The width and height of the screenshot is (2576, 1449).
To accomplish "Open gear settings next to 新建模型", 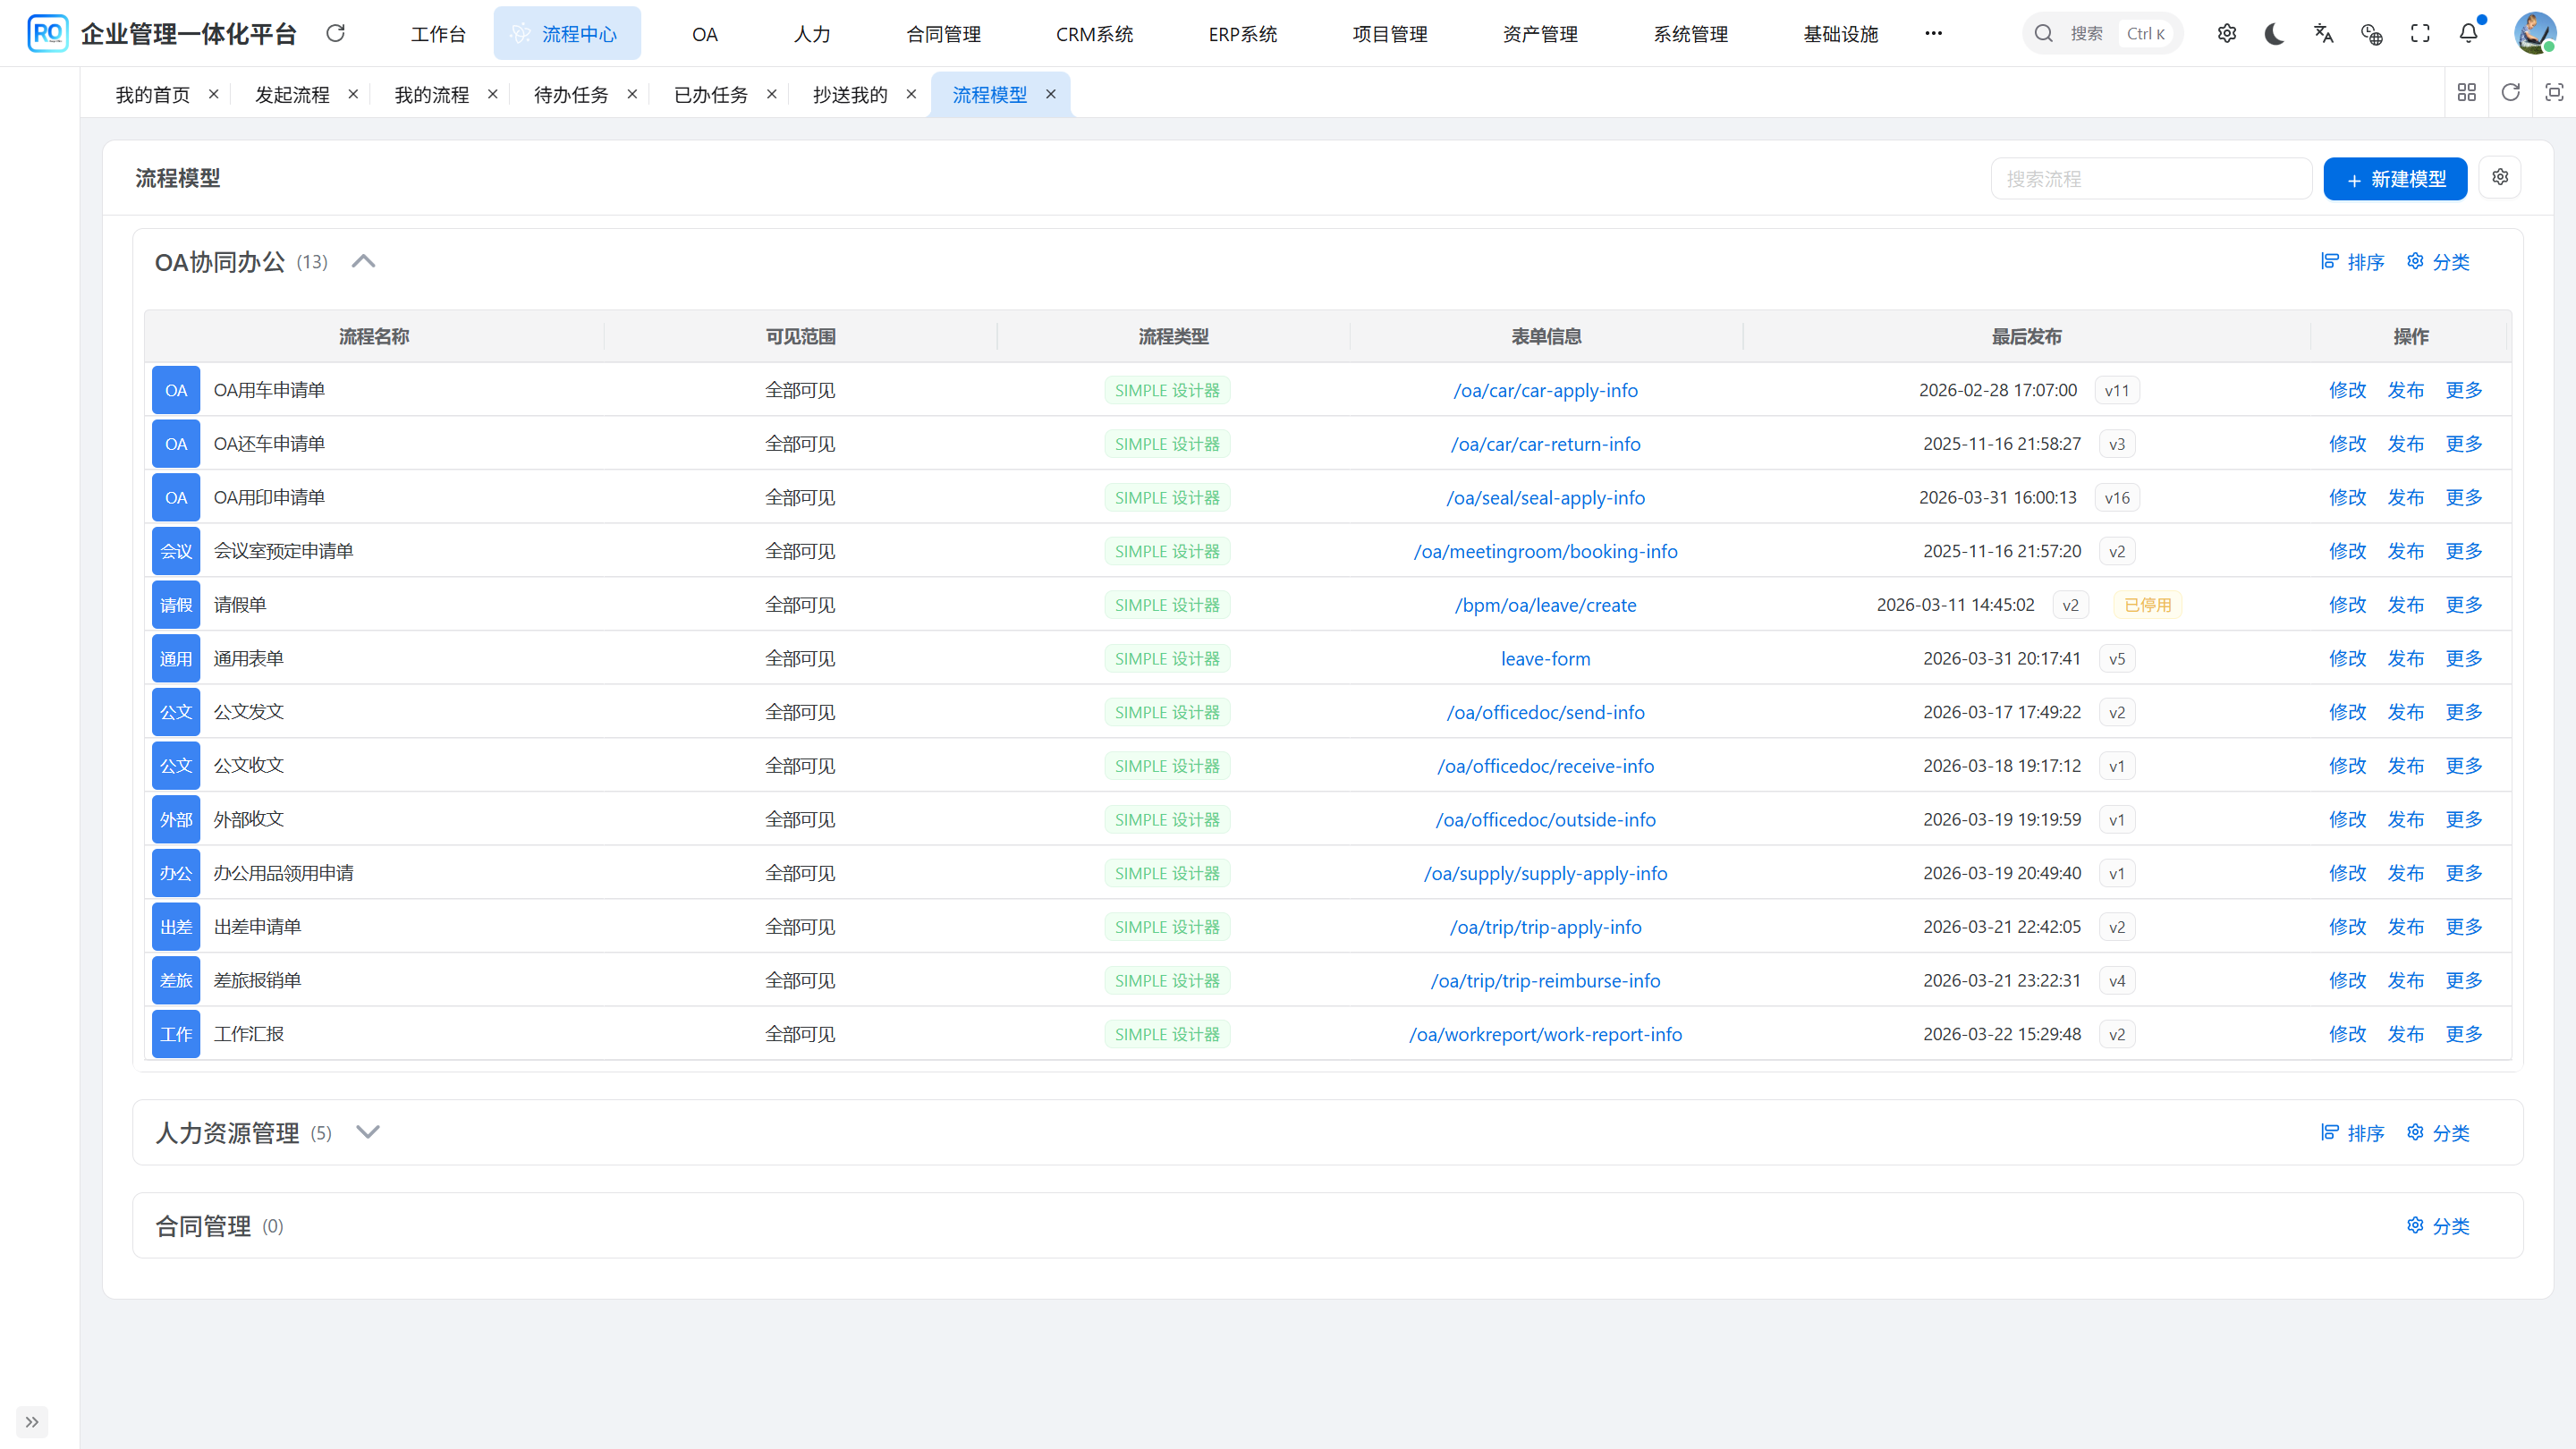I will point(2500,178).
